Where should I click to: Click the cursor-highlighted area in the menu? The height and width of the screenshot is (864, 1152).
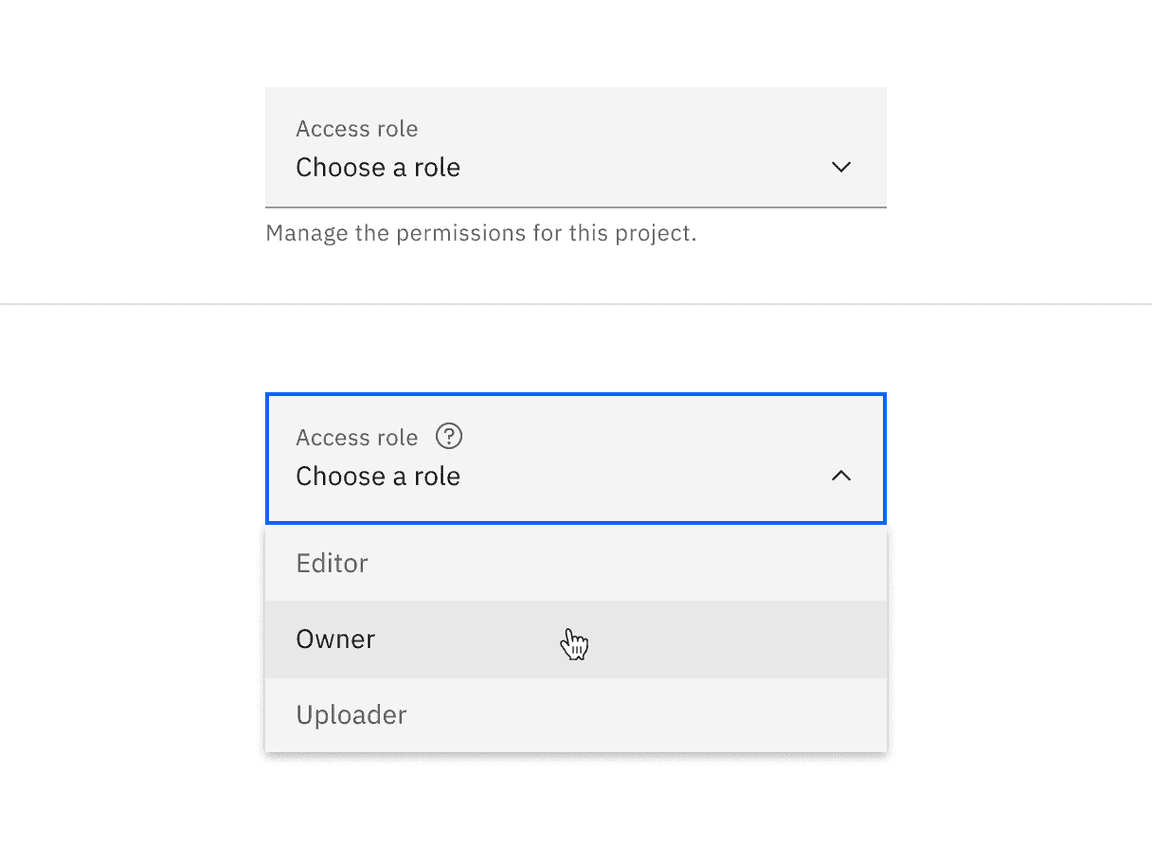(x=575, y=640)
